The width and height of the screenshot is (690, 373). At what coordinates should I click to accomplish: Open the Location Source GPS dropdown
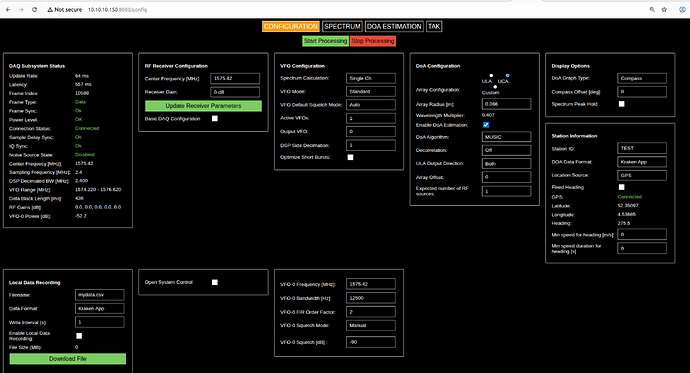[642, 175]
